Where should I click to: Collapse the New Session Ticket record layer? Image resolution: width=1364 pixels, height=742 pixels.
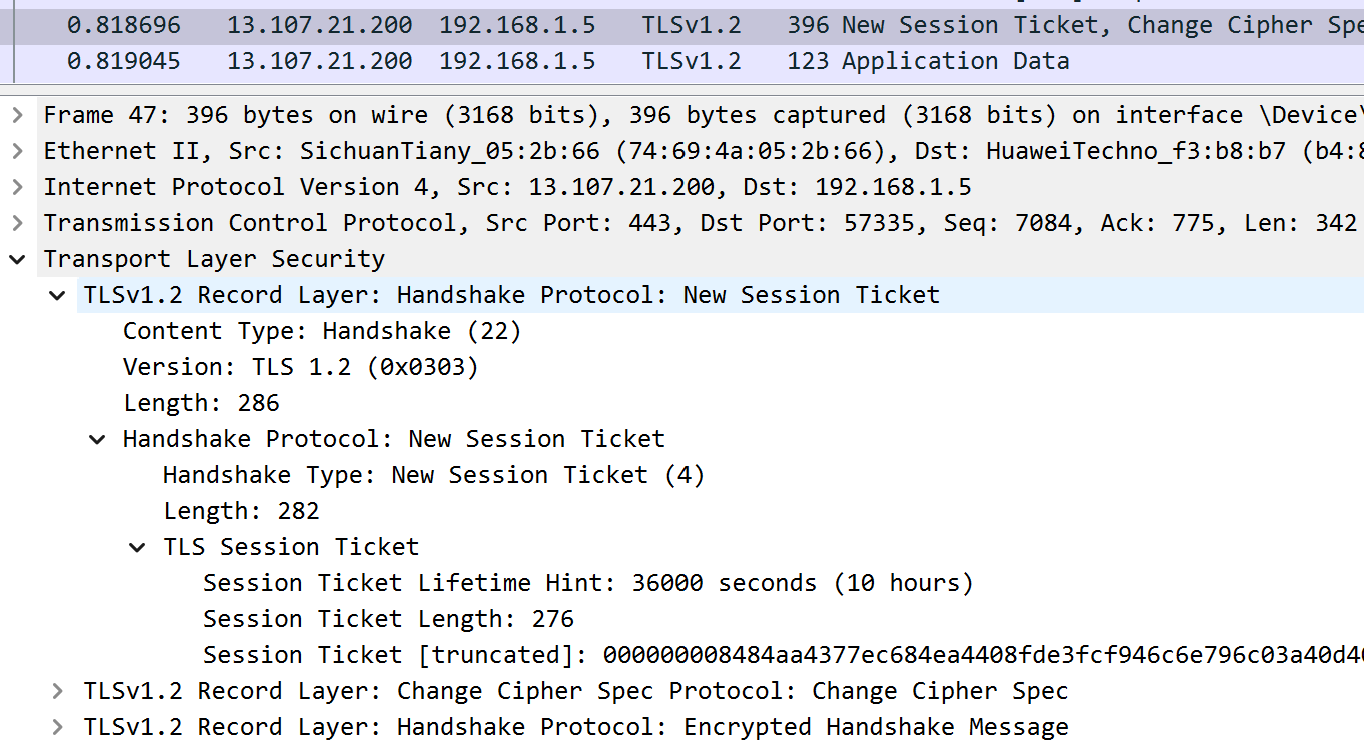(58, 295)
